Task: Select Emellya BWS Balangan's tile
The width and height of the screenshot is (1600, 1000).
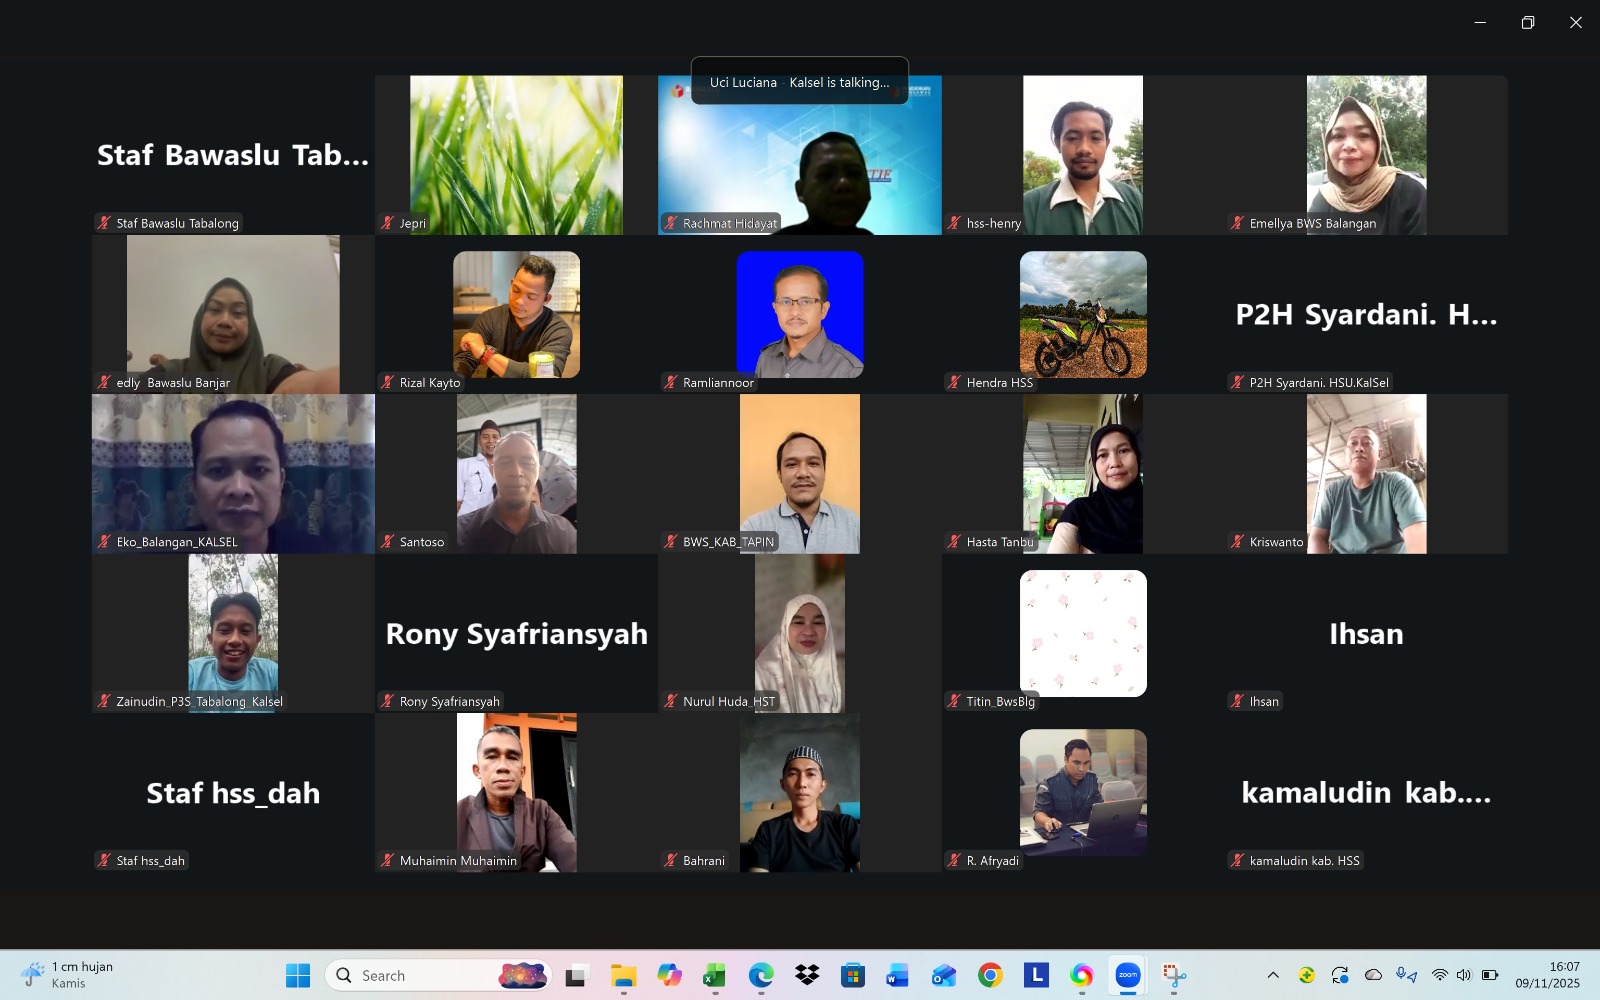Action: 1367,155
